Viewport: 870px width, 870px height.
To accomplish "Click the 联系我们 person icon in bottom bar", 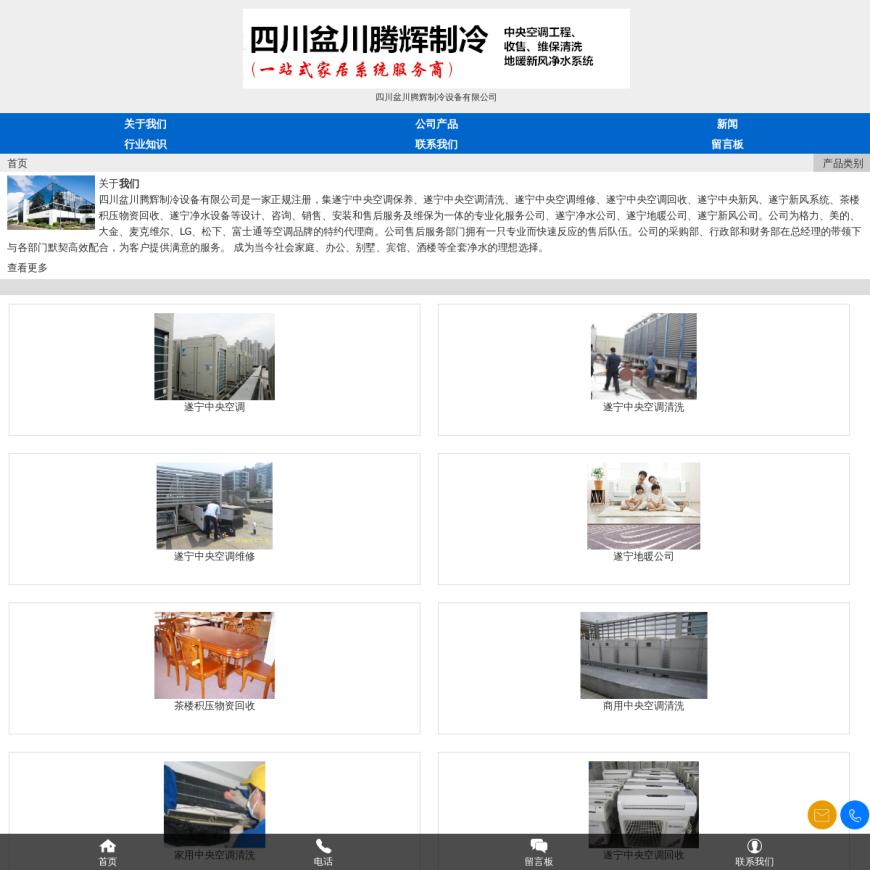I will [x=754, y=846].
